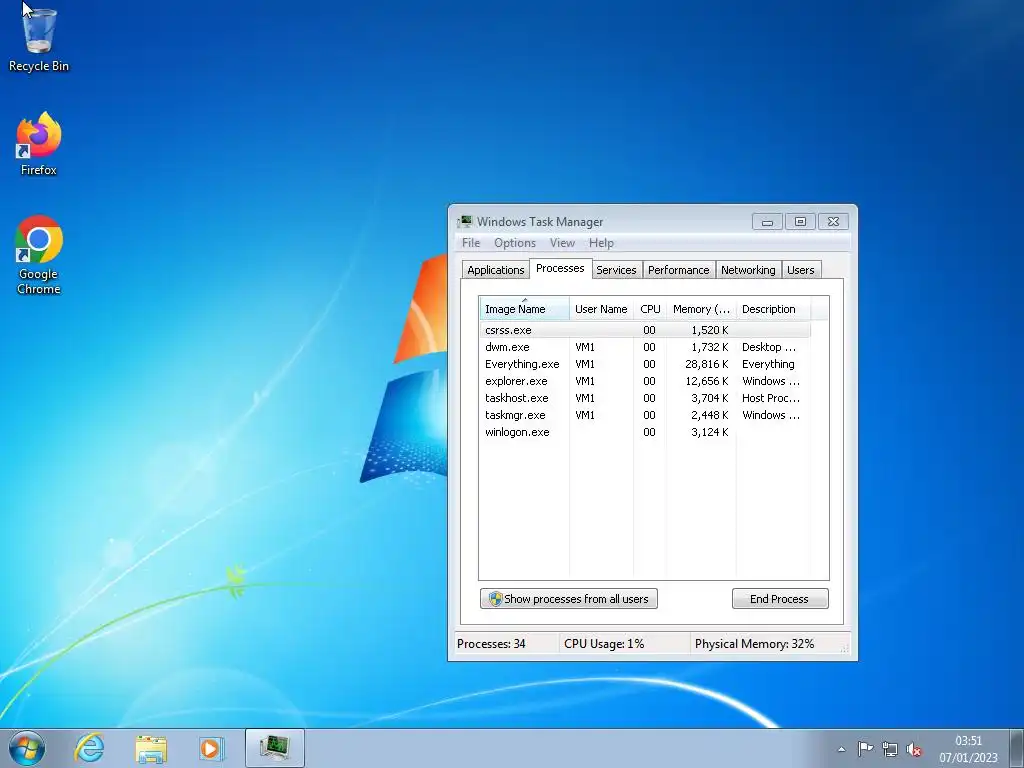Select the winlogon.exe process row
Screen dimensions: 1024x768
point(645,432)
